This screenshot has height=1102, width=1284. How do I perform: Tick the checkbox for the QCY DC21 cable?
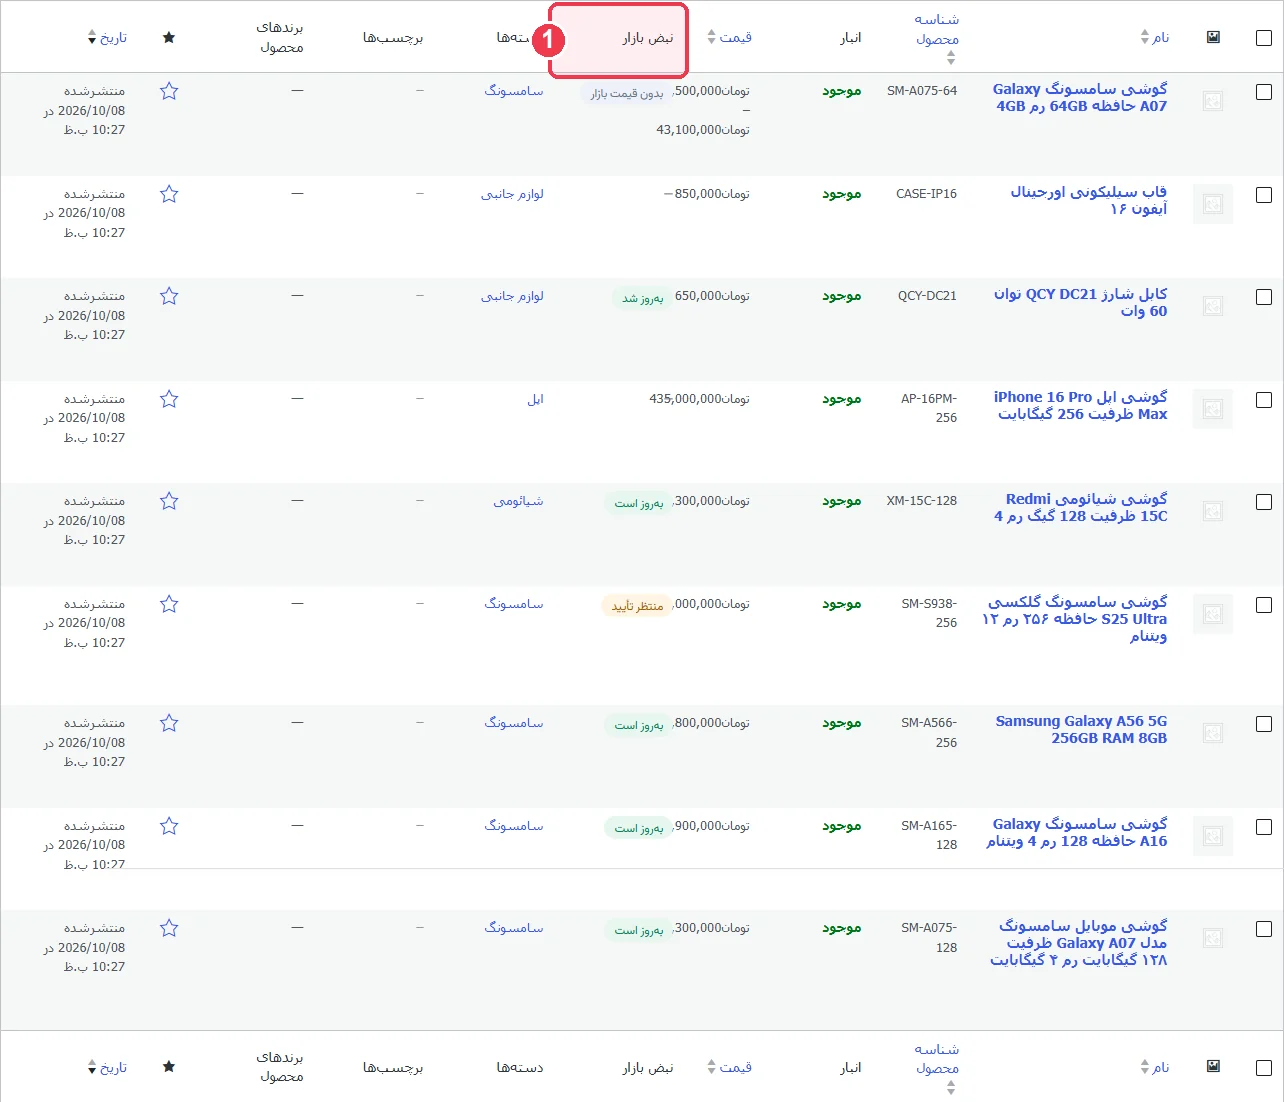(1264, 297)
